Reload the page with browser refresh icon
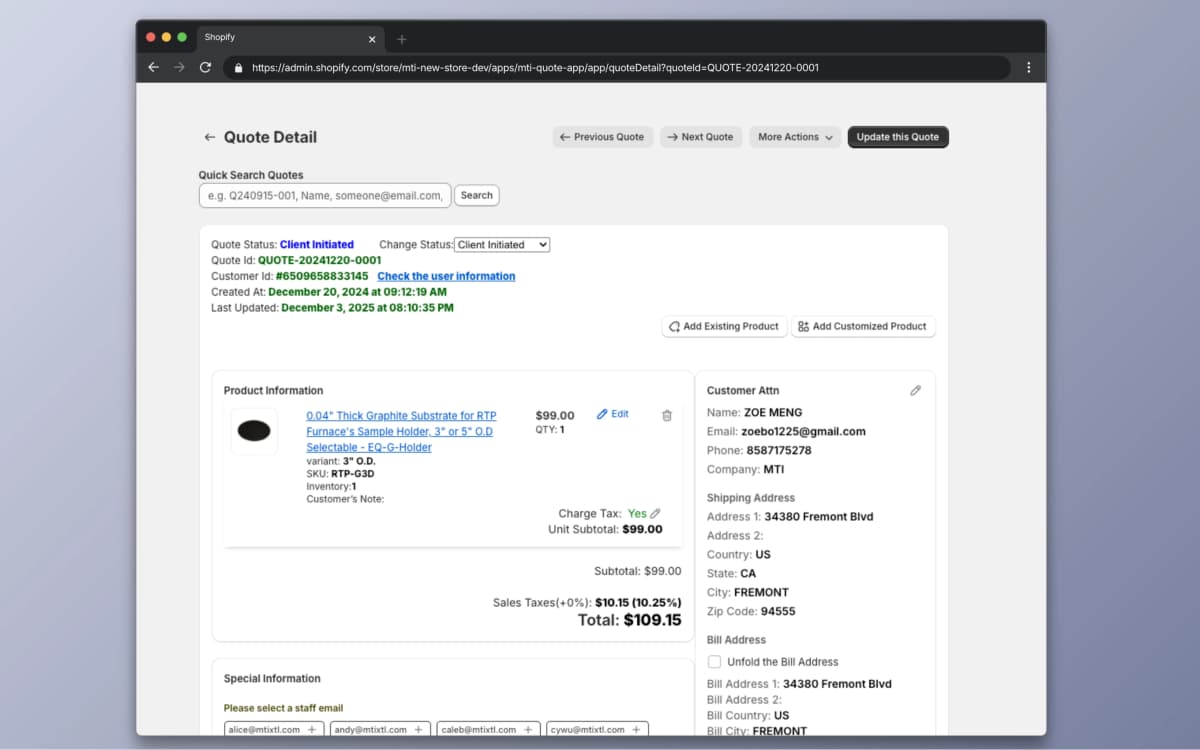Viewport: 1200px width, 750px height. click(205, 68)
